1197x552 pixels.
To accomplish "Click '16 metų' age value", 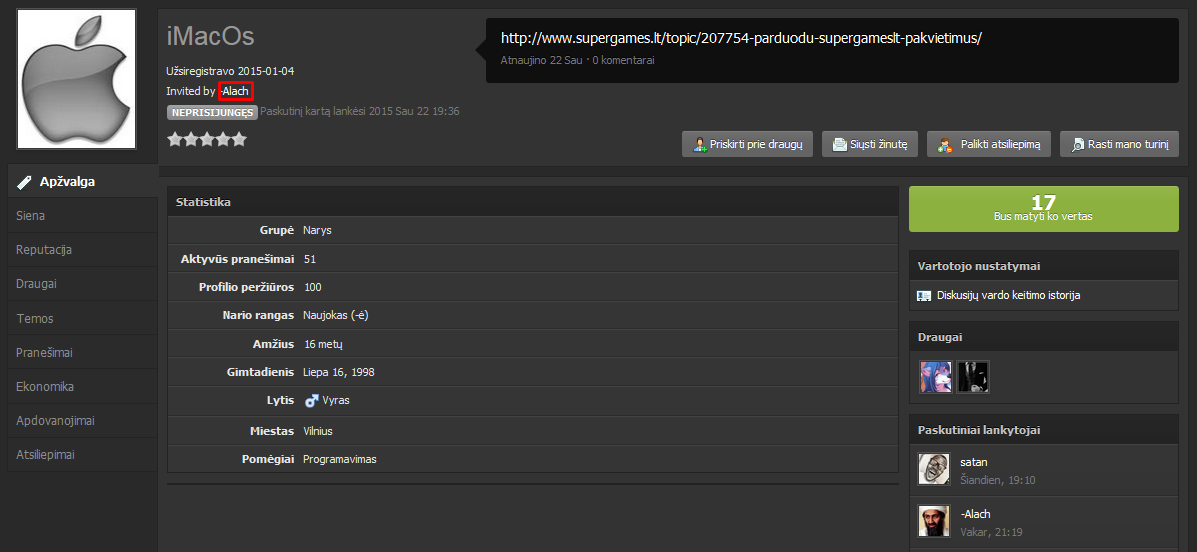I will pyautogui.click(x=323, y=344).
